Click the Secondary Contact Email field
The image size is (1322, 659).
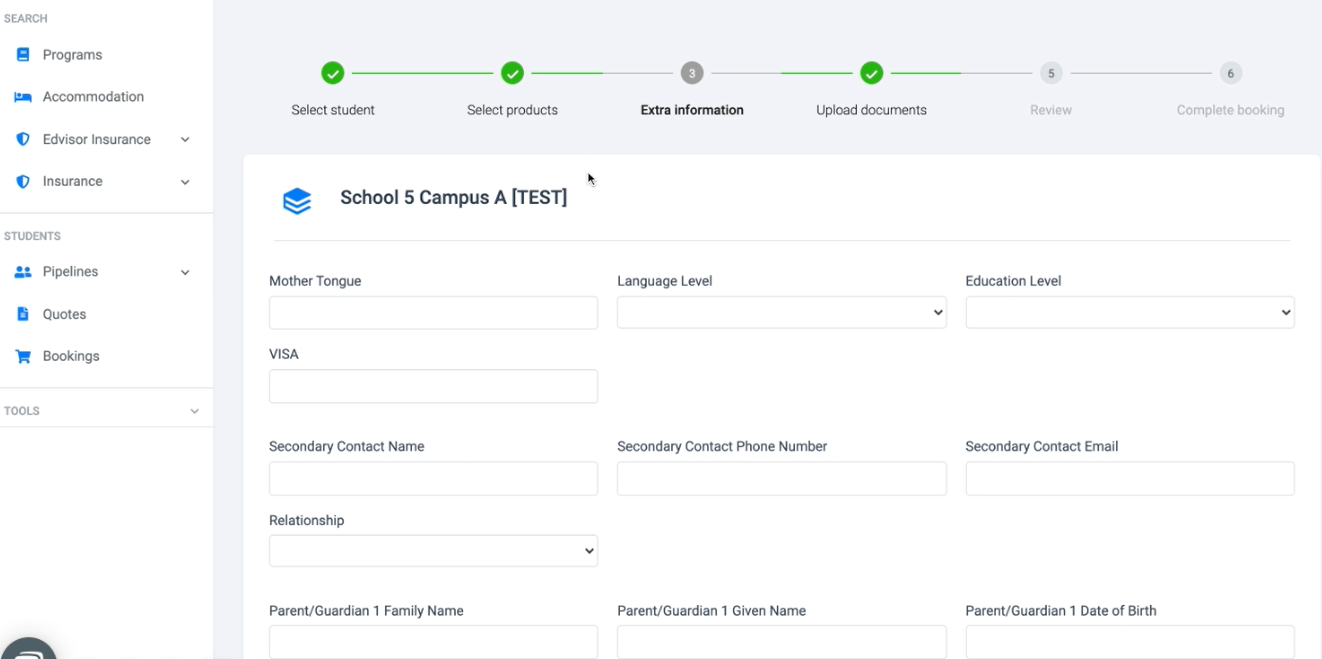(x=1130, y=478)
